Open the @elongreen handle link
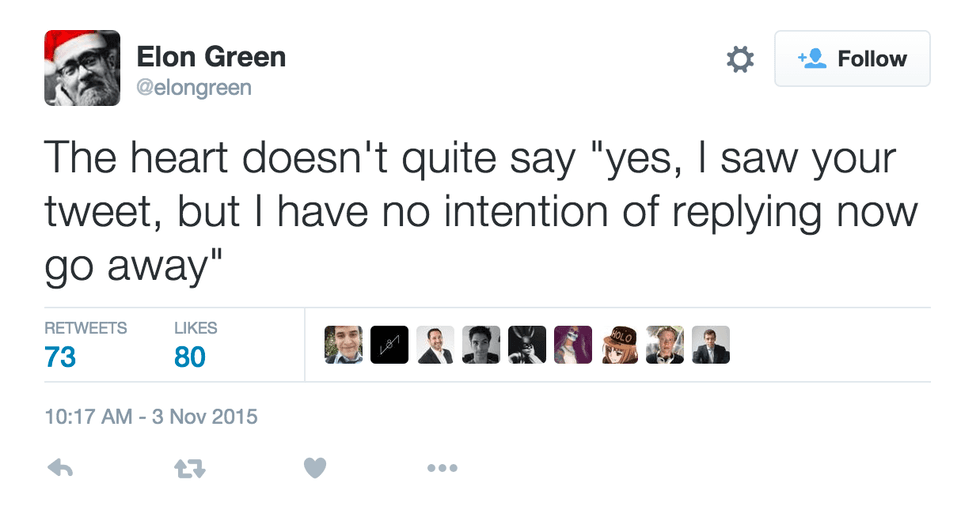Viewport: 980px width, 506px height. pyautogui.click(x=194, y=88)
